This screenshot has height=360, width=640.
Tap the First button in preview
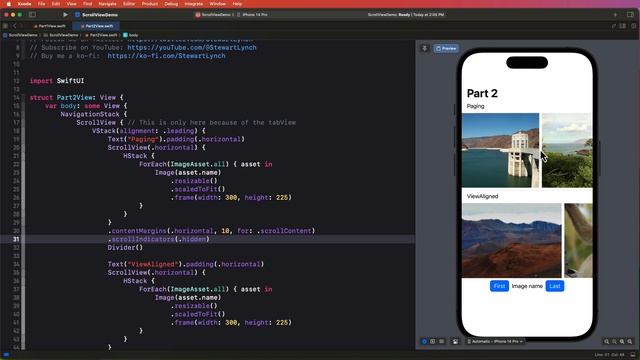pos(499,286)
